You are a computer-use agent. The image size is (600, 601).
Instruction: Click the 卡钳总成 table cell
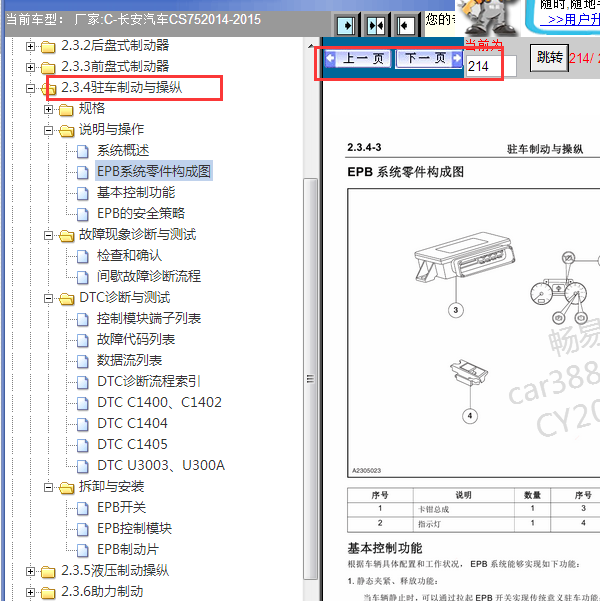463,509
